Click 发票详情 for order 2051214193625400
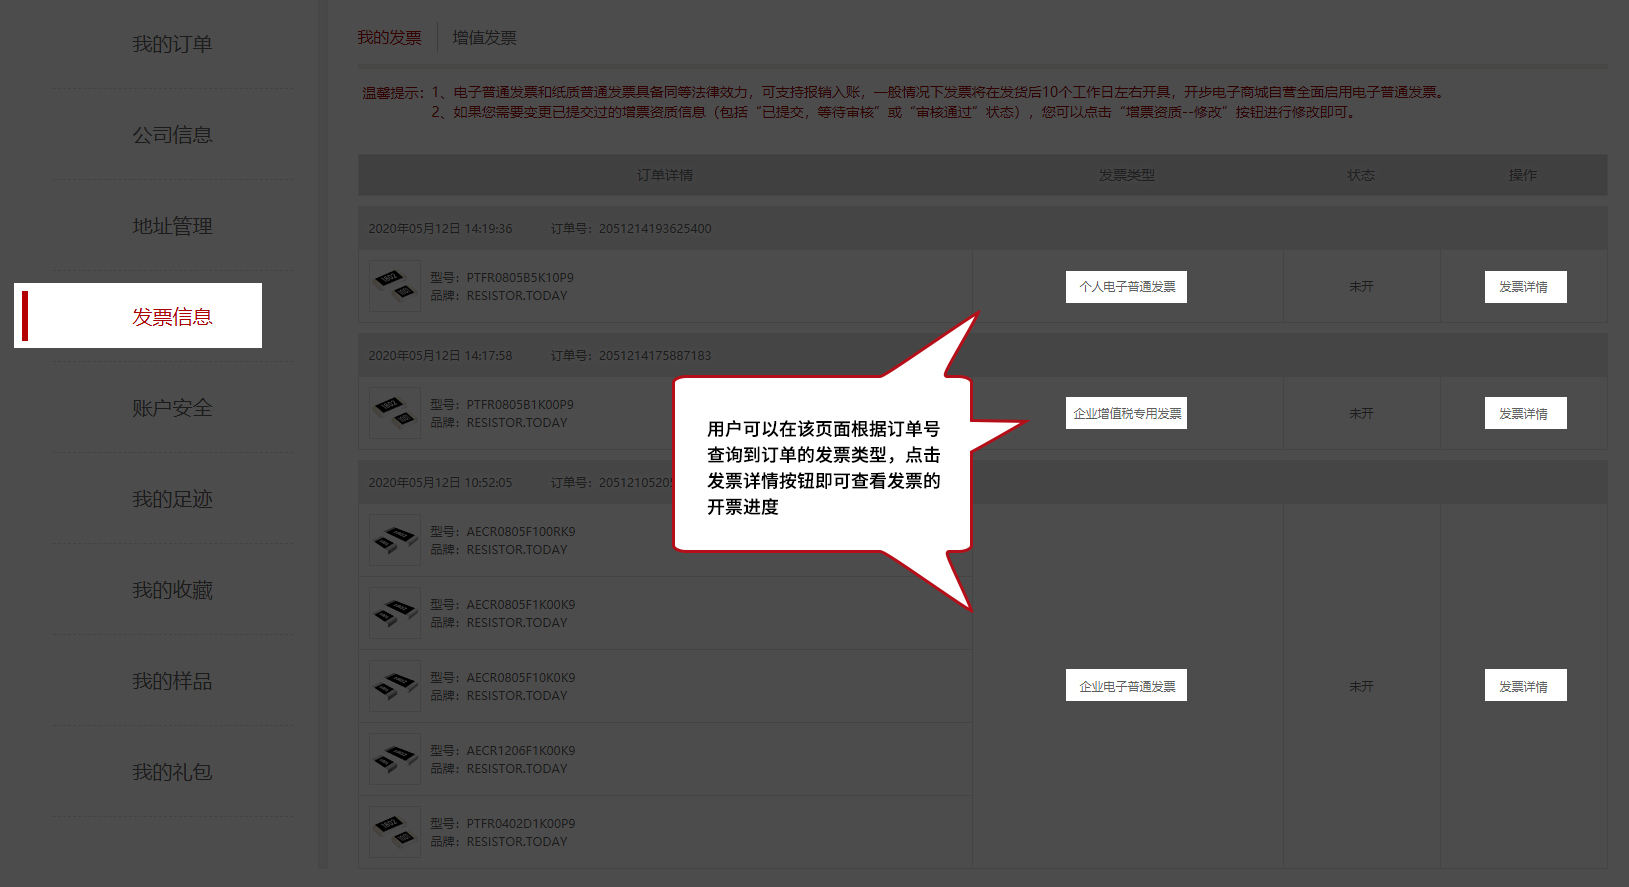1629x887 pixels. click(x=1524, y=287)
